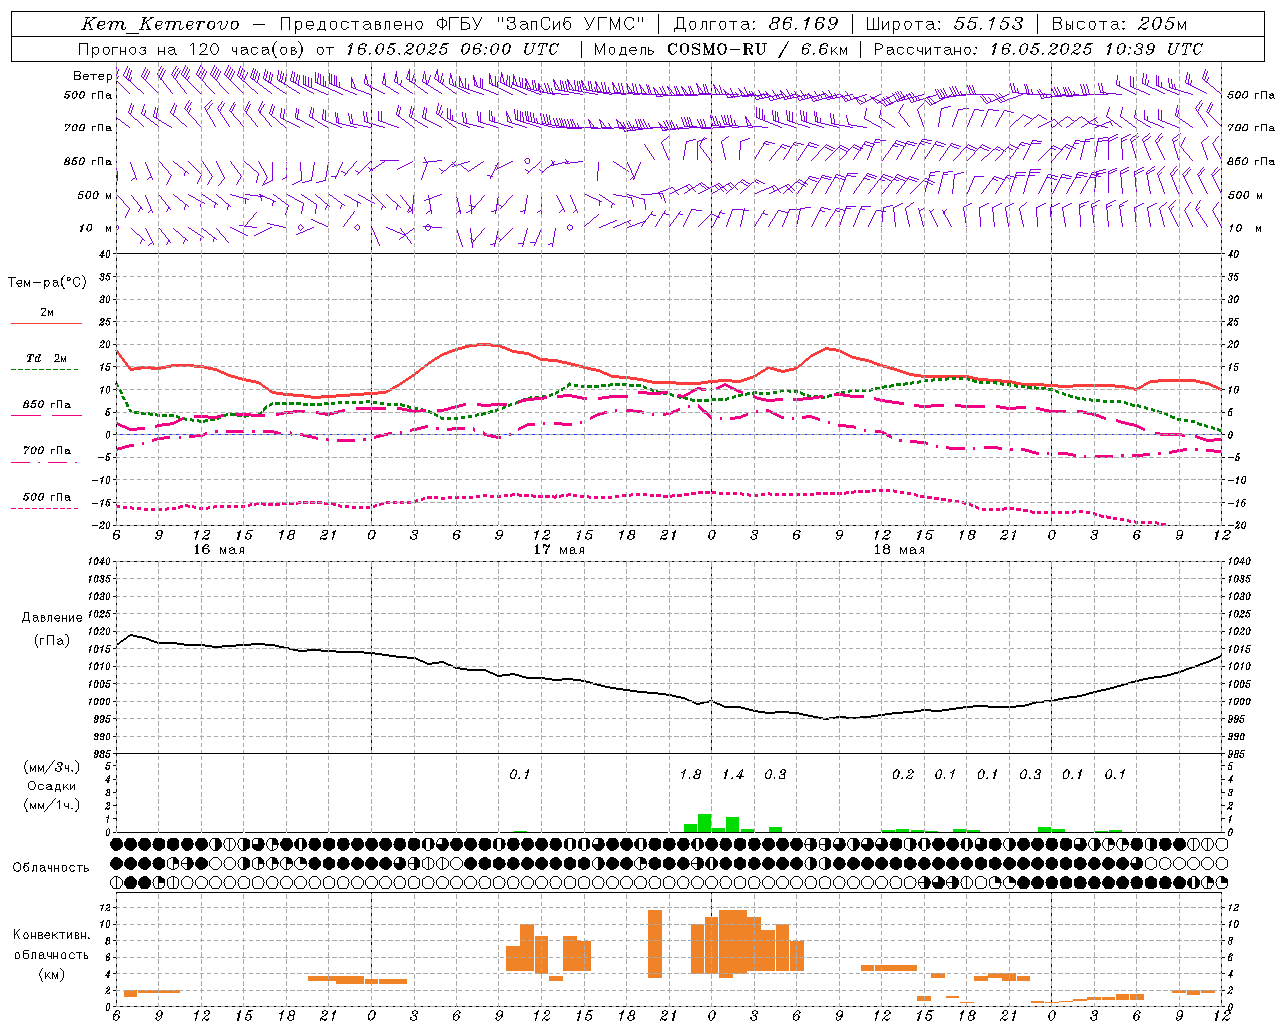The width and height of the screenshot is (1280, 1024).
Task: Click the Осадки precipitation label
Action: click(52, 787)
